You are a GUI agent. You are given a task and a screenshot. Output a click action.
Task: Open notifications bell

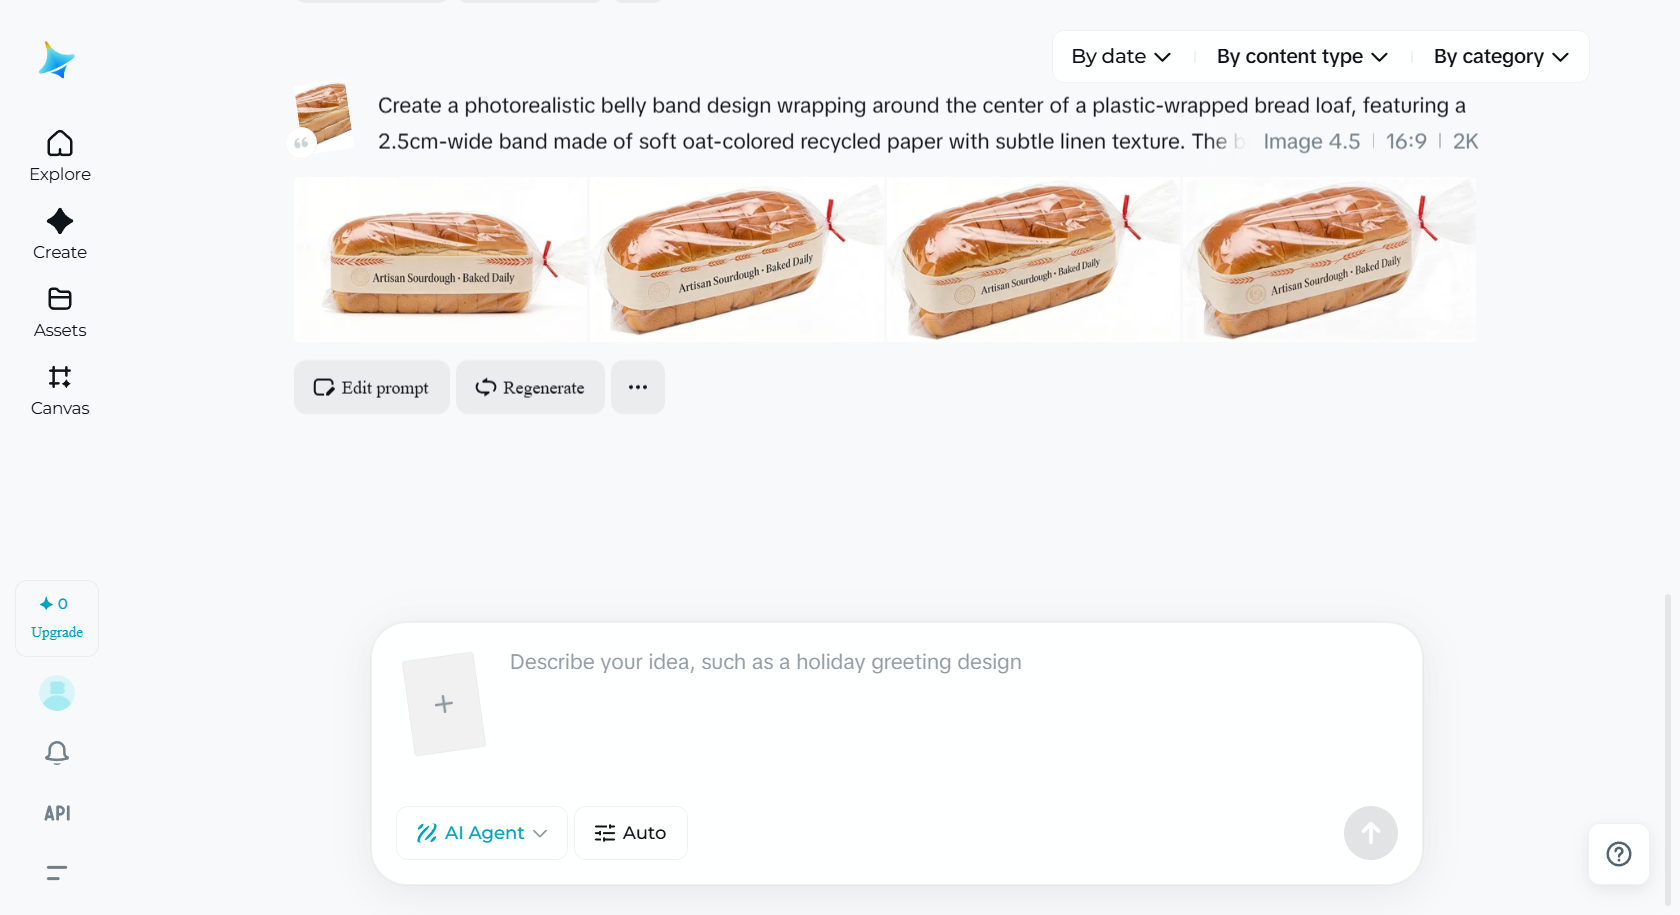(x=57, y=753)
